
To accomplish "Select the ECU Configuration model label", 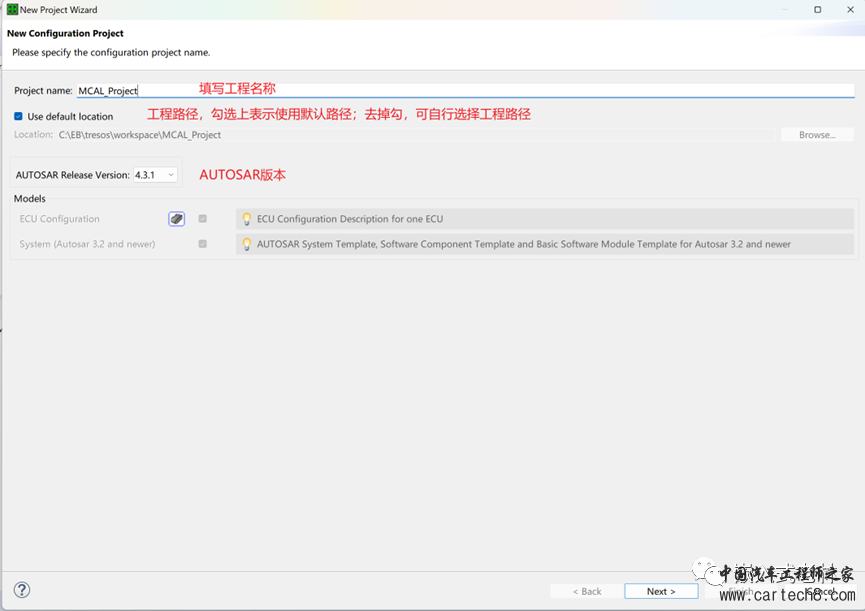I will (x=60, y=219).
